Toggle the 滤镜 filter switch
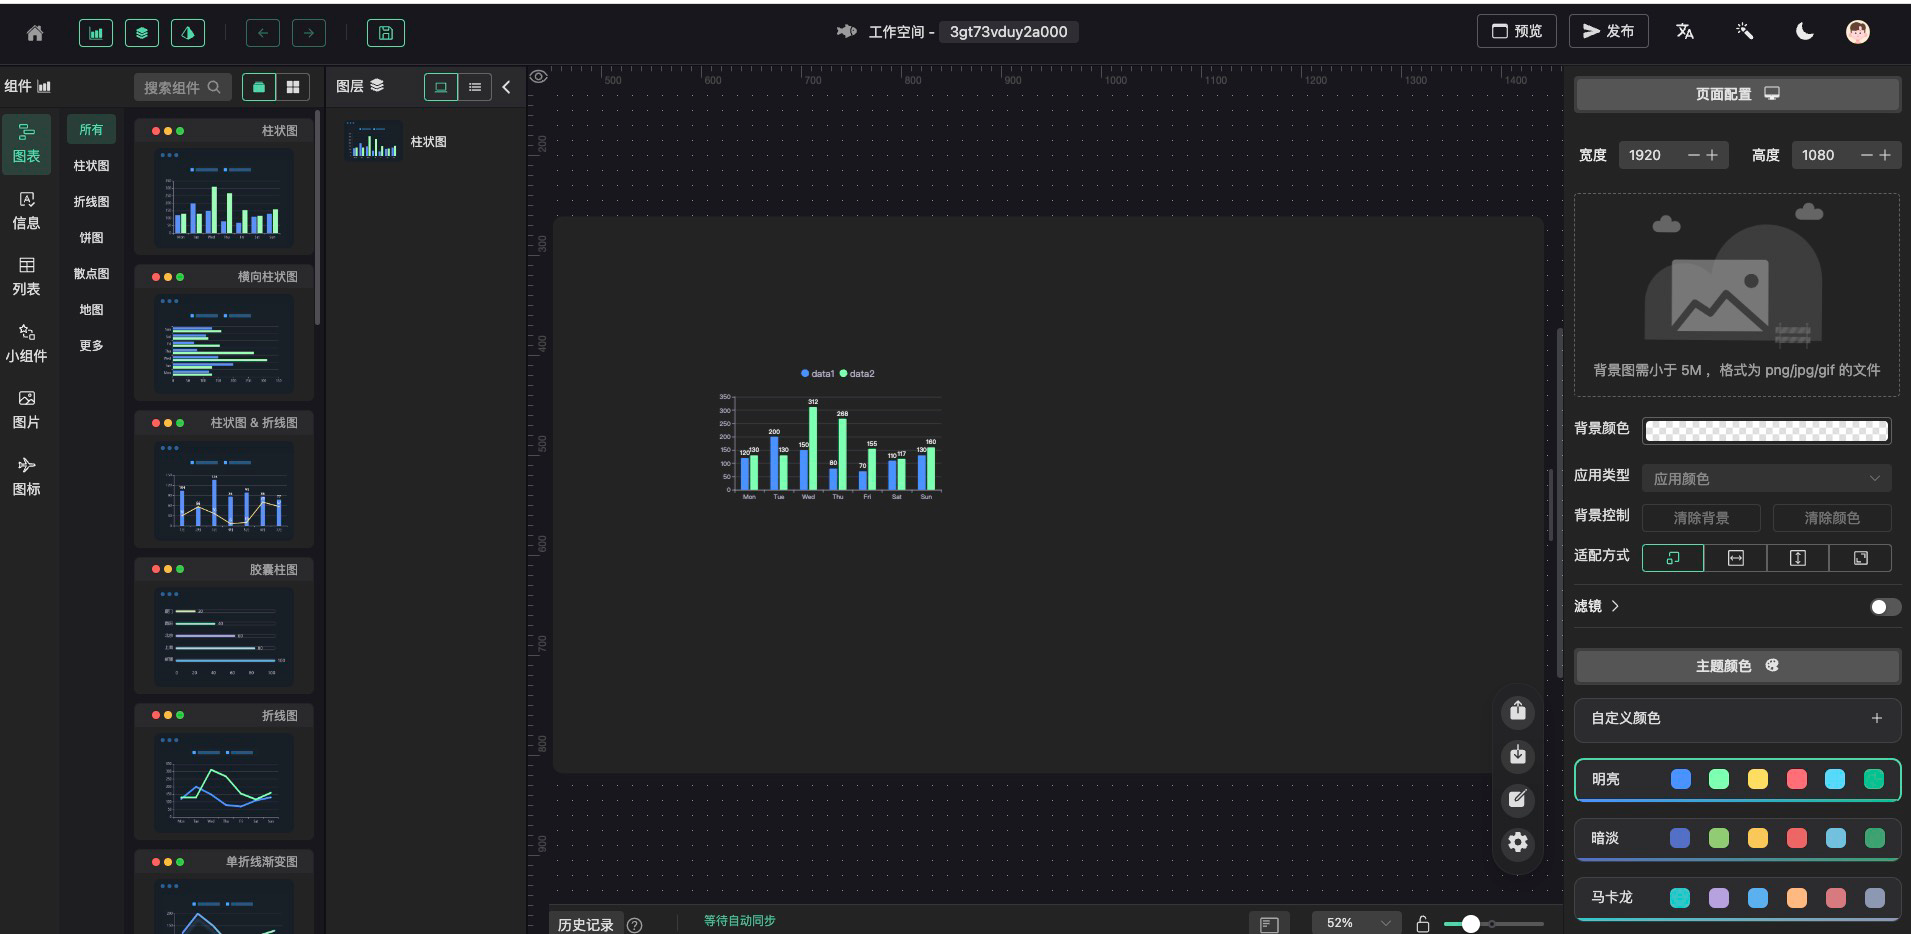Image resolution: width=1911 pixels, height=934 pixels. pyautogui.click(x=1885, y=607)
